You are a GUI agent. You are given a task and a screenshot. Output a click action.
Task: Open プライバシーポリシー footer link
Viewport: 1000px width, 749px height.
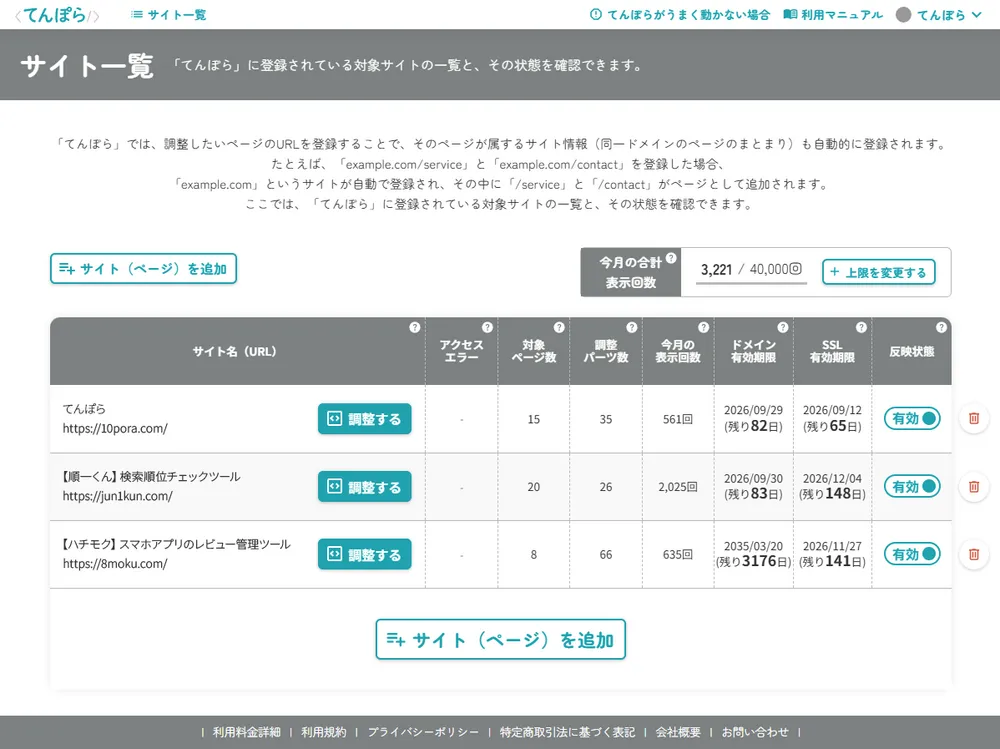click(423, 732)
